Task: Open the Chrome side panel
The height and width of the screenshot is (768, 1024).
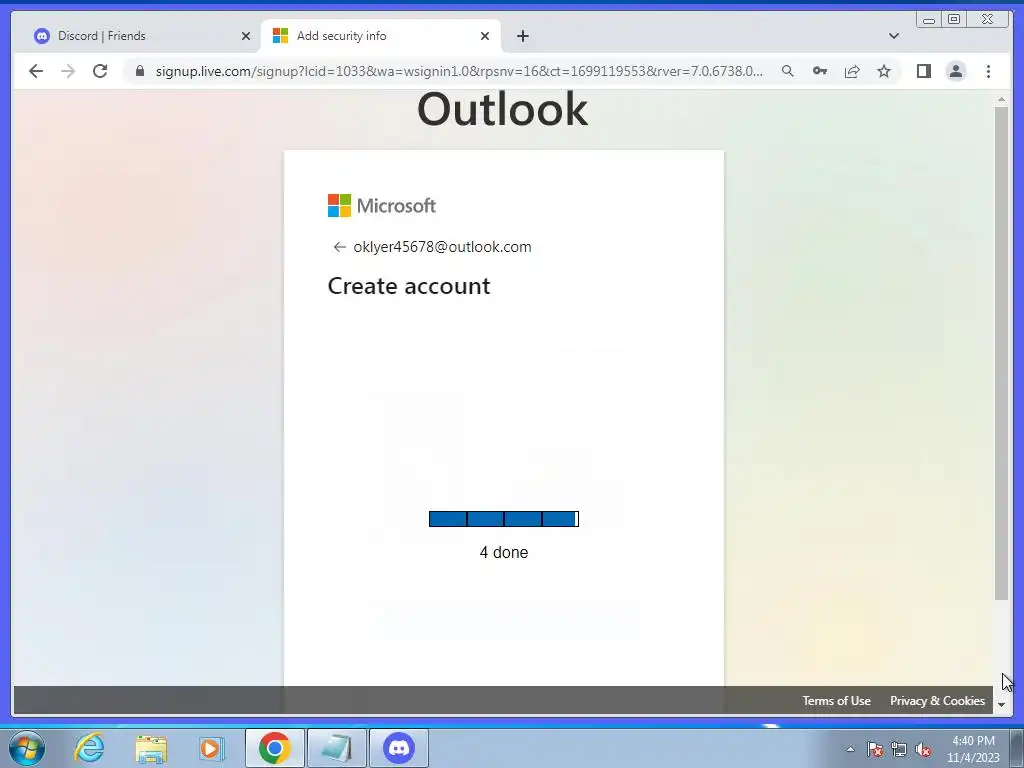Action: [923, 71]
